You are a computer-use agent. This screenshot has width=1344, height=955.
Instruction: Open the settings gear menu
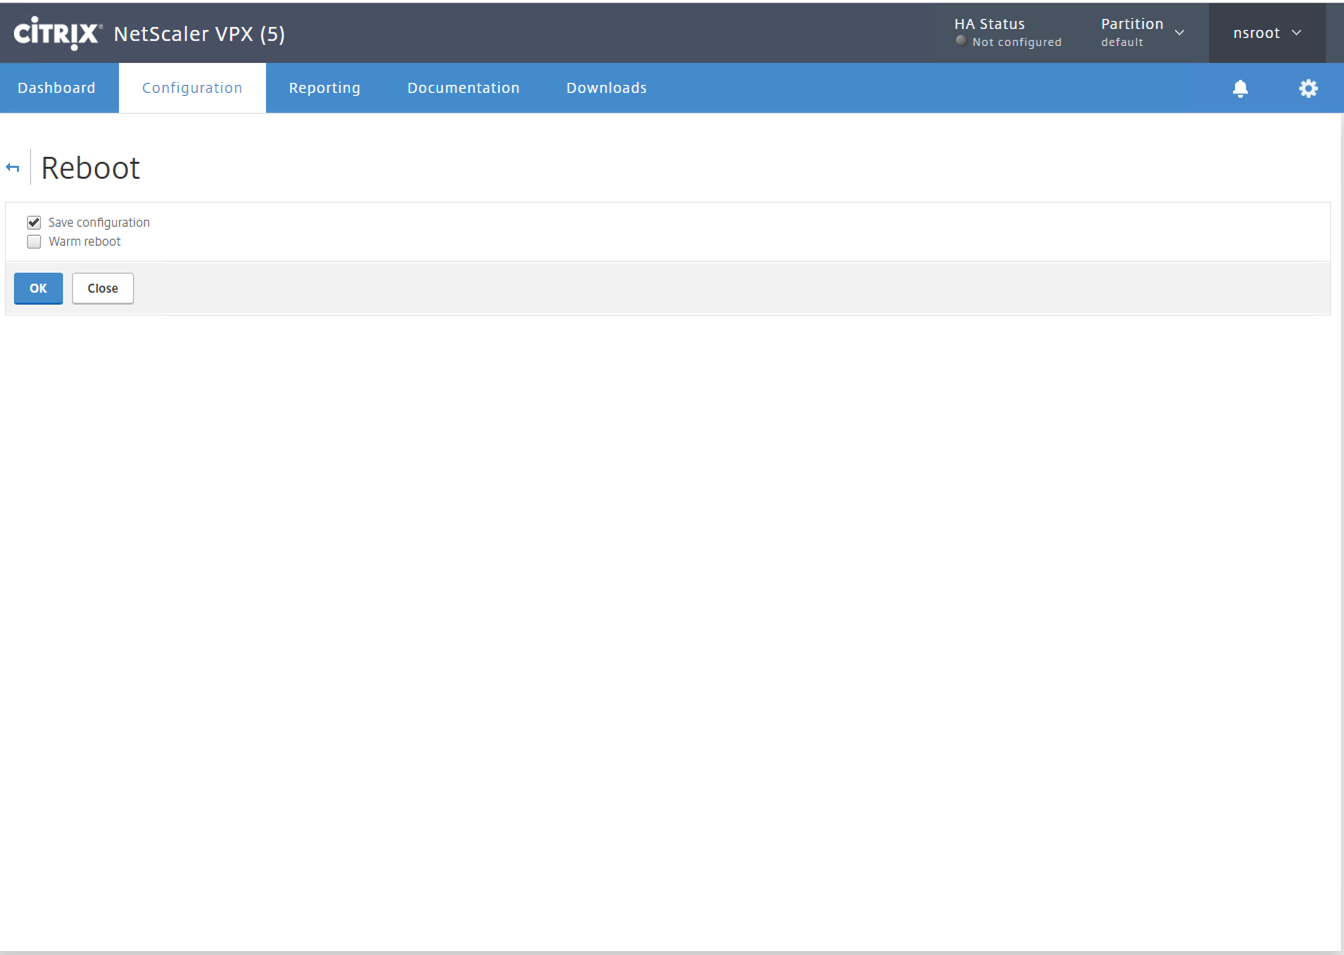[x=1308, y=88]
